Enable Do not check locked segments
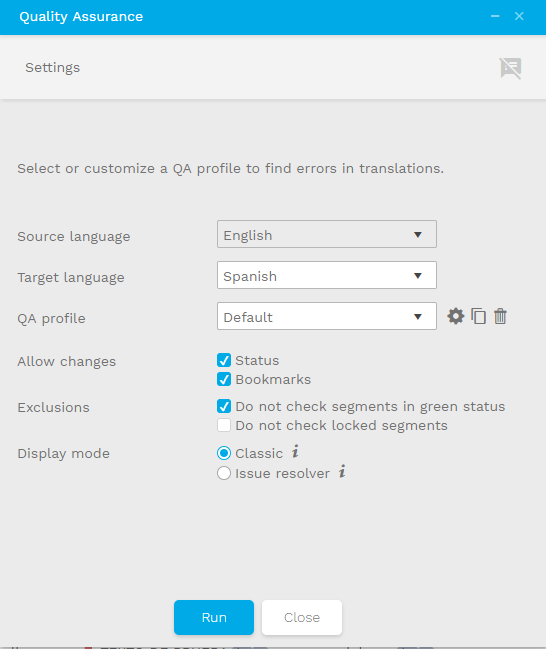 (x=224, y=425)
